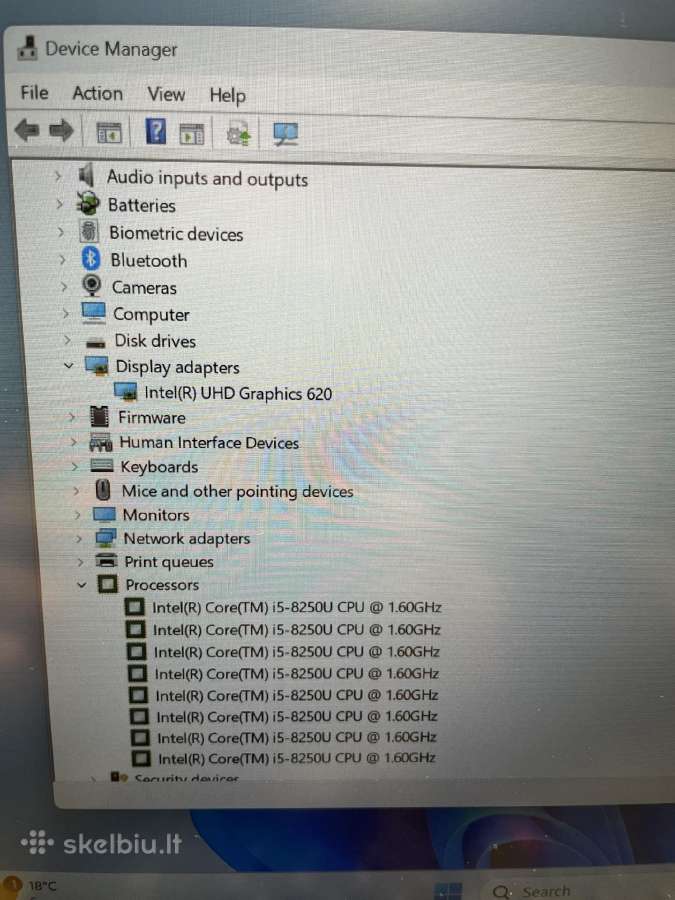
Task: Click the Action Pane toolbar icon
Action: pyautogui.click(x=192, y=133)
